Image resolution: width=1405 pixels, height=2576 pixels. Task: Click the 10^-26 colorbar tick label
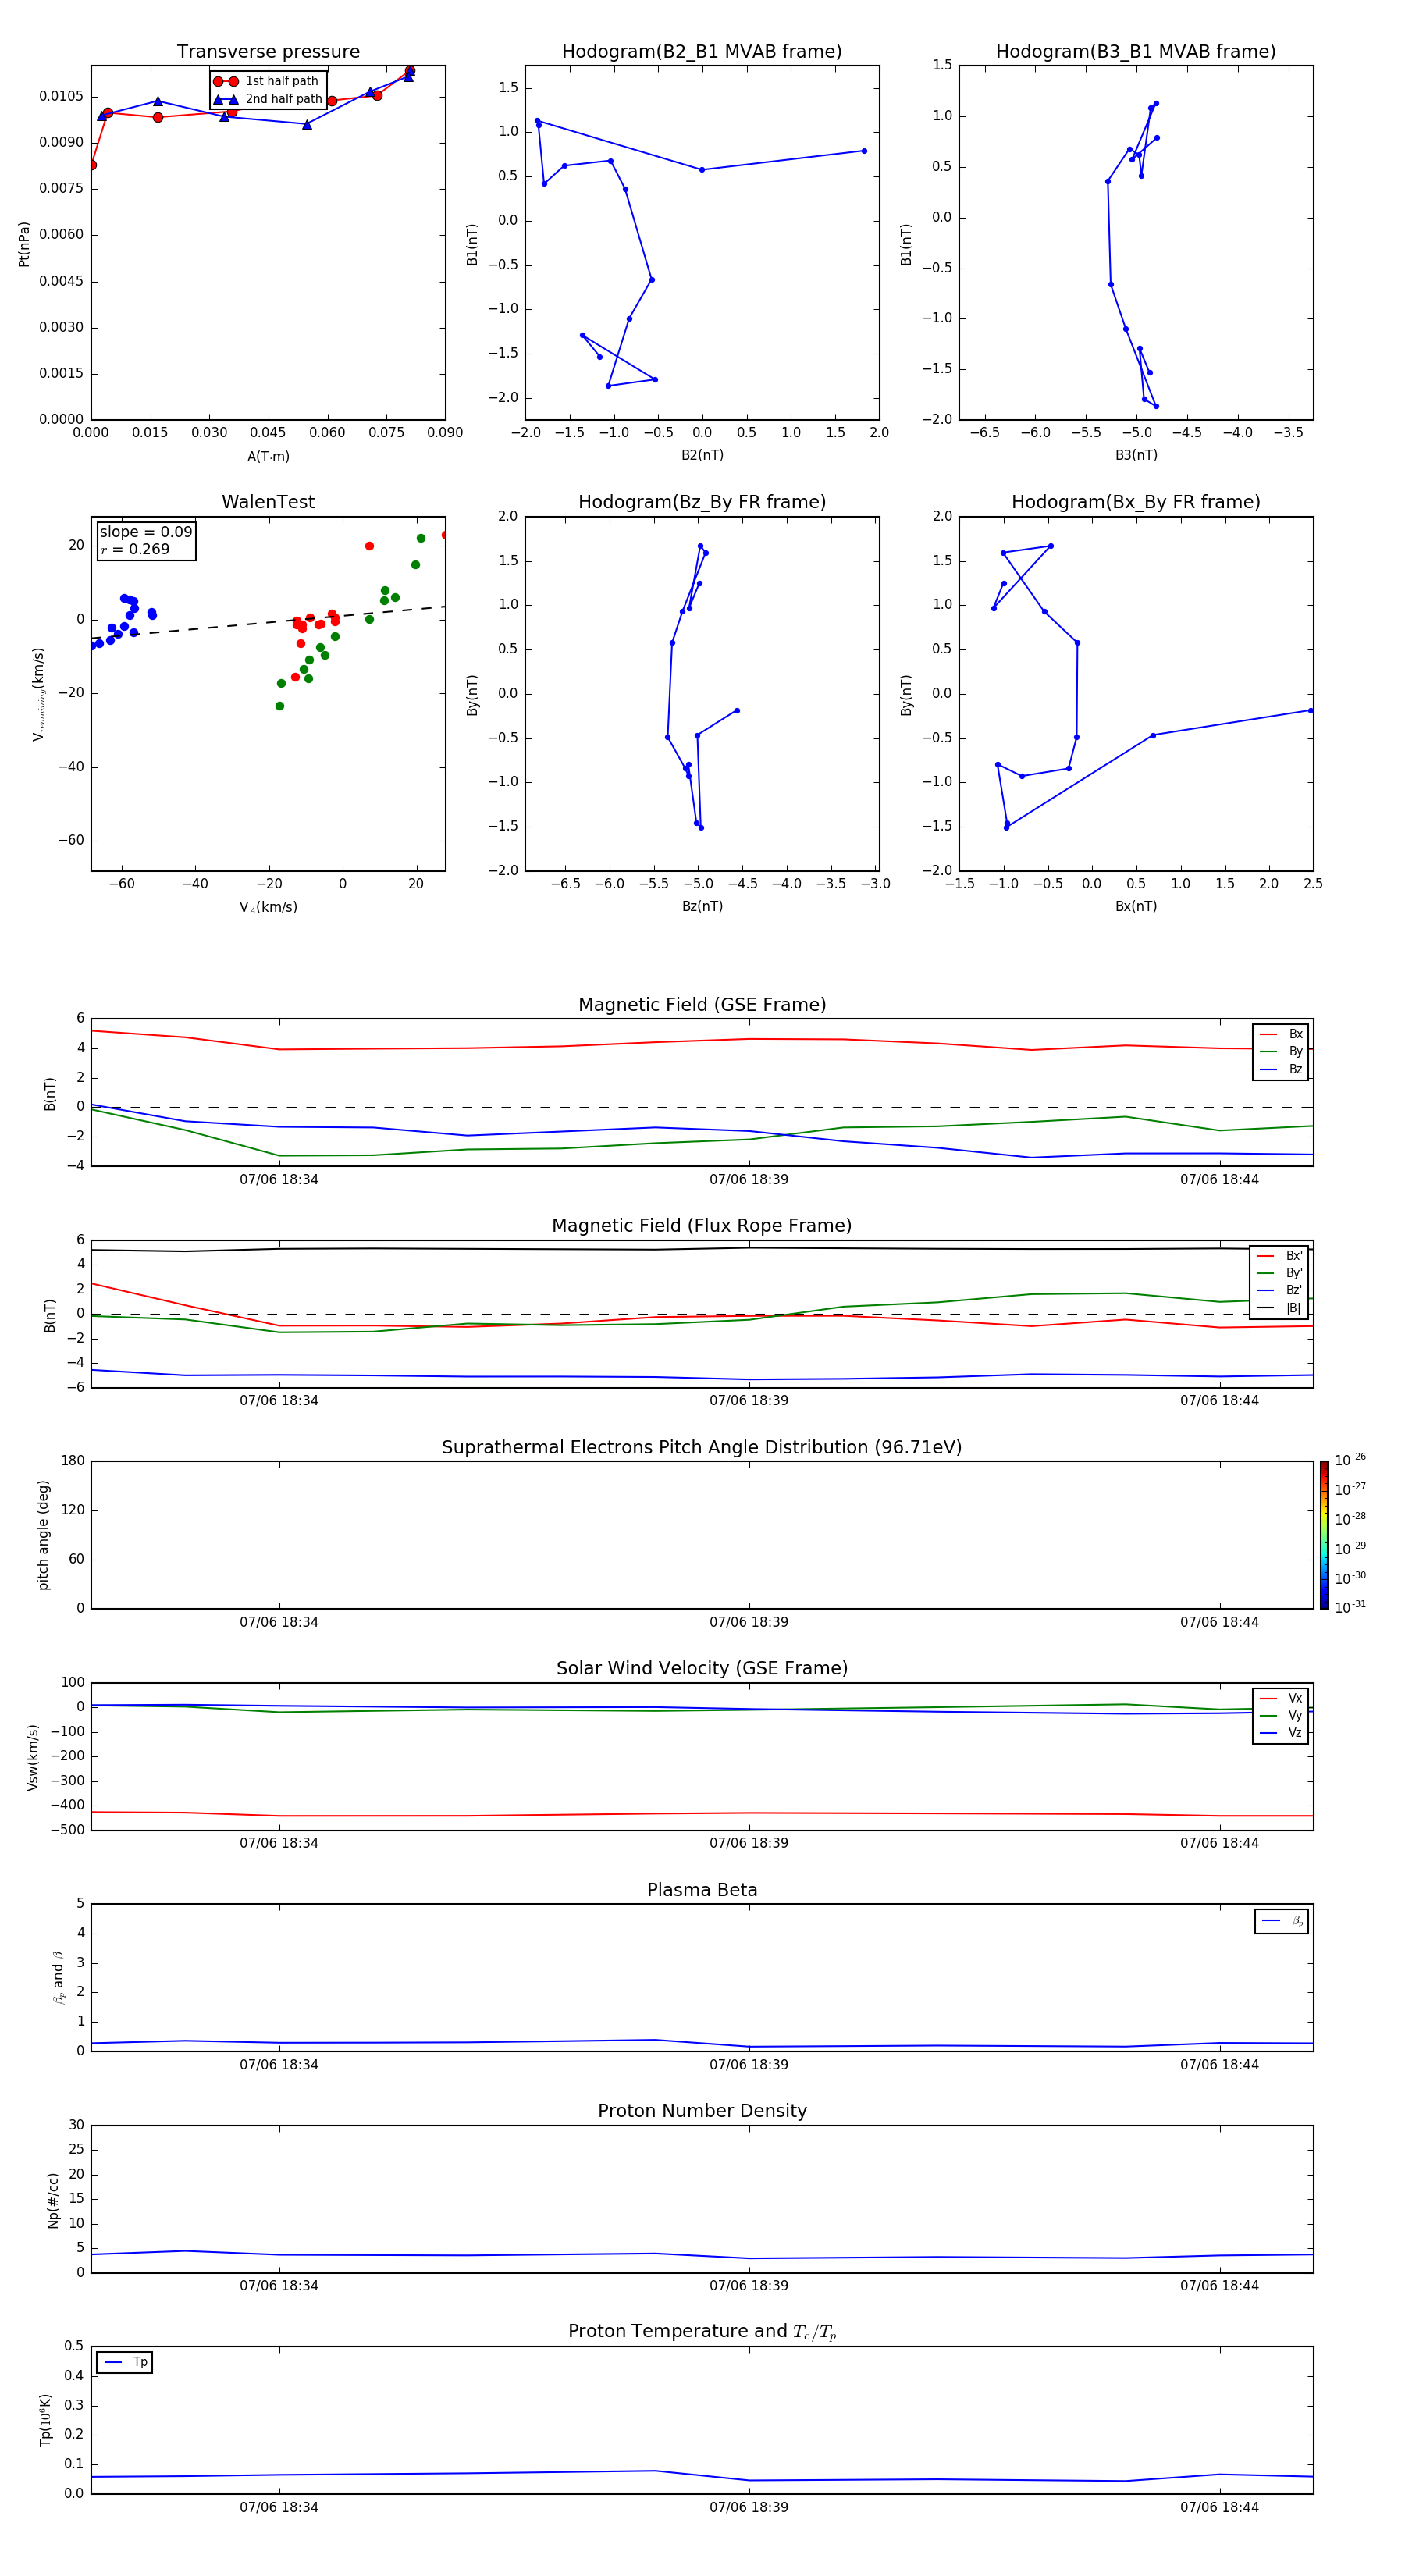click(x=1350, y=1460)
